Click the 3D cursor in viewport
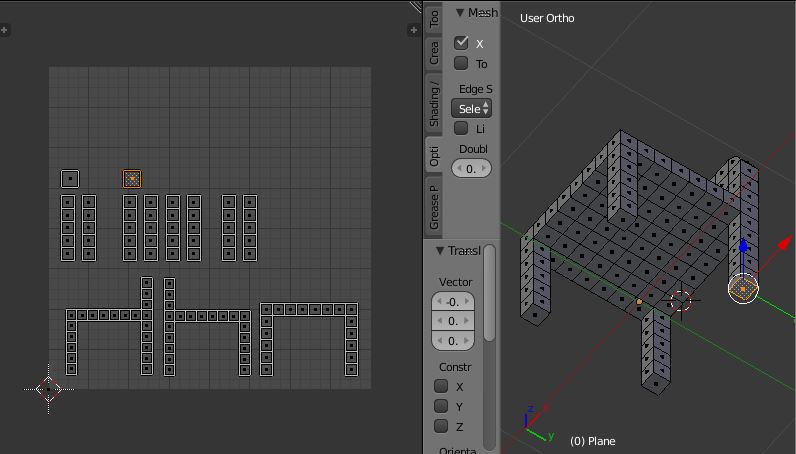 (x=681, y=301)
